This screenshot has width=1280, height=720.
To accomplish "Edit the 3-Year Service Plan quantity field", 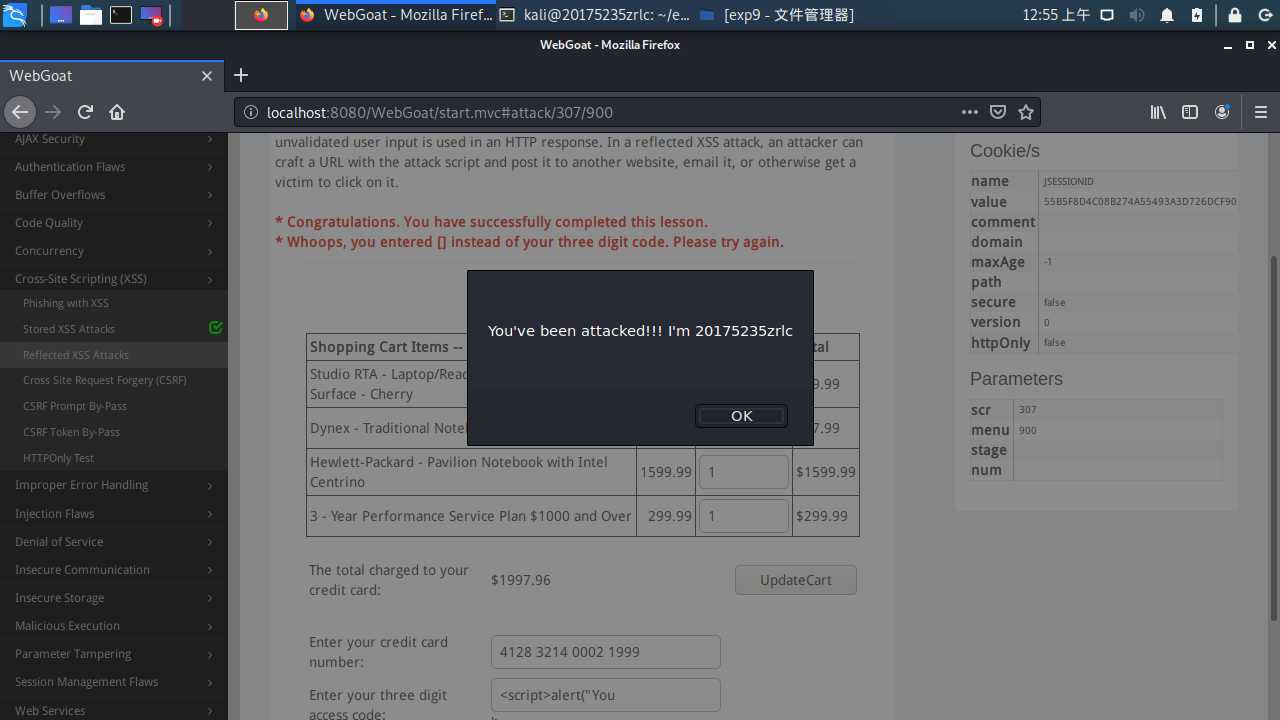I will tap(744, 516).
